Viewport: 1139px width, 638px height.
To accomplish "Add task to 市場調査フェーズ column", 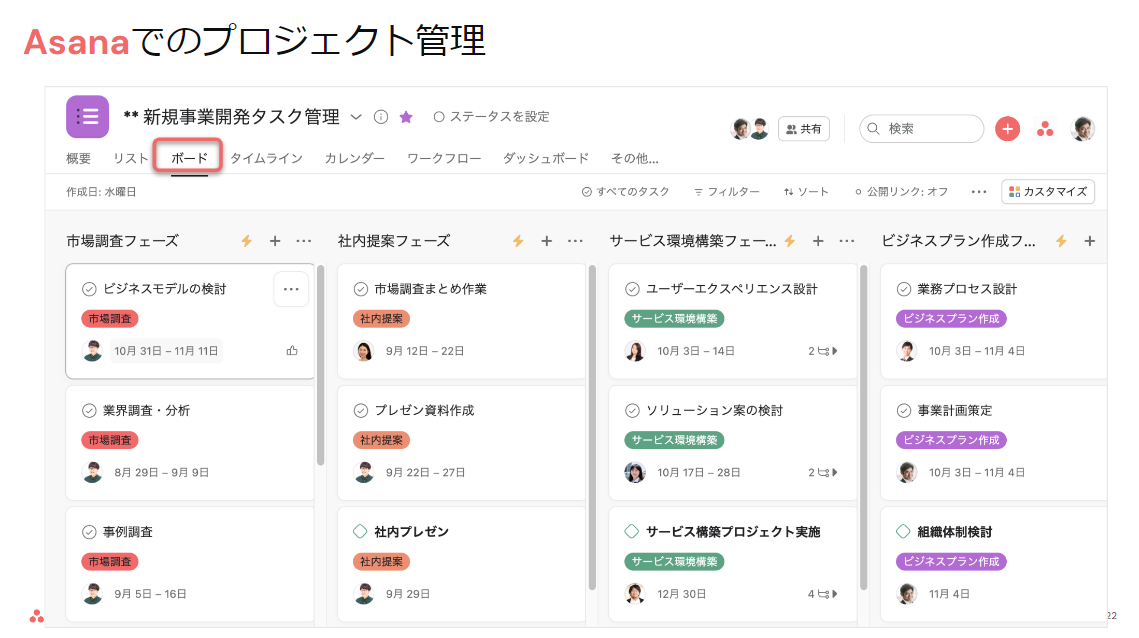I will pyautogui.click(x=275, y=241).
